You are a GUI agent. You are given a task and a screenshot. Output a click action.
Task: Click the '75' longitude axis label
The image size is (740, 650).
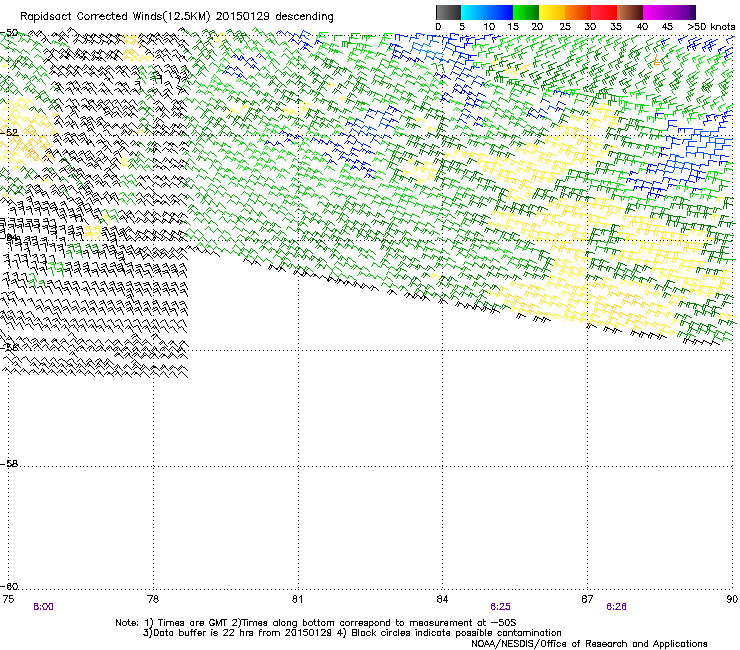[x=8, y=599]
